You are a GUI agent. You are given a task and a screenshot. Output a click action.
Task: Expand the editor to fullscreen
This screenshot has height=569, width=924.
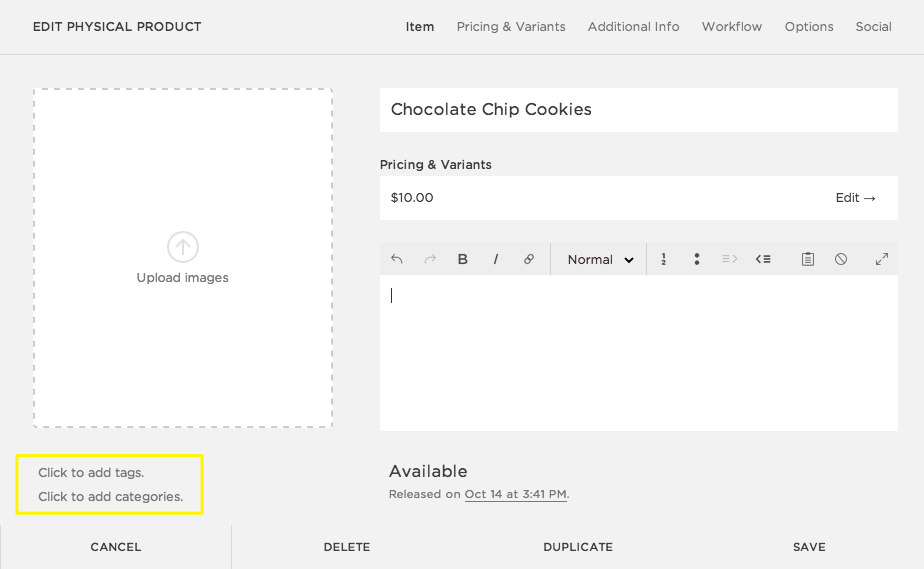[882, 259]
